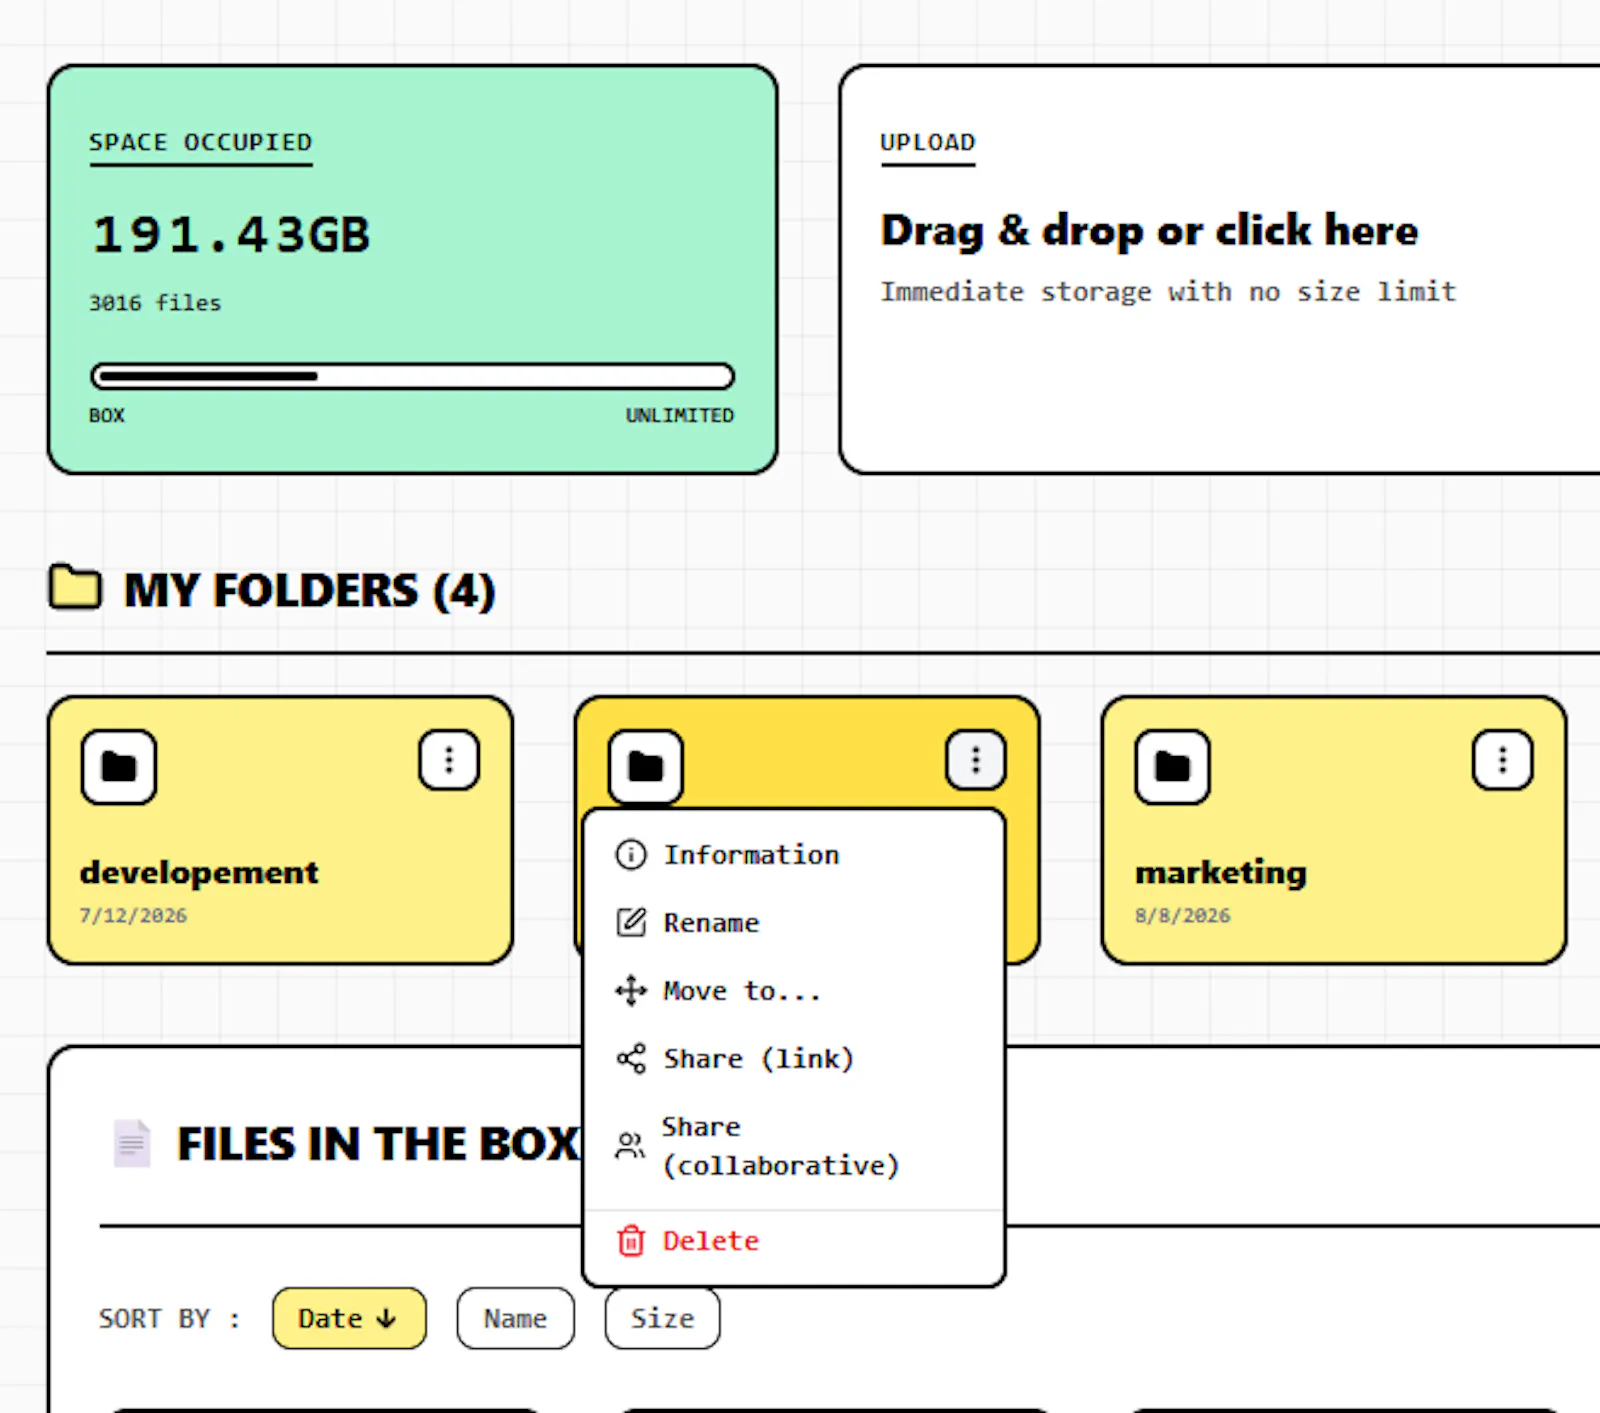Open the developement folder's three-dot menu
The height and width of the screenshot is (1413, 1600).
[x=449, y=760]
